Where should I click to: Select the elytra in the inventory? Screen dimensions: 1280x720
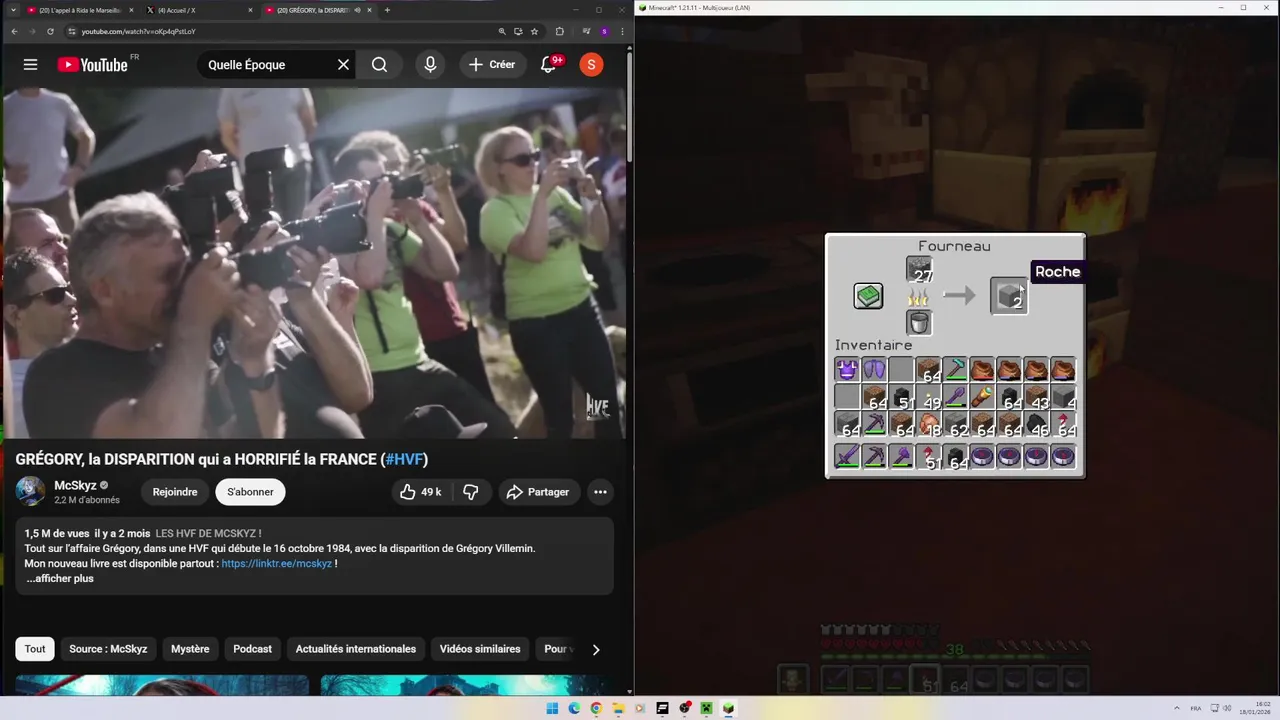click(x=874, y=370)
